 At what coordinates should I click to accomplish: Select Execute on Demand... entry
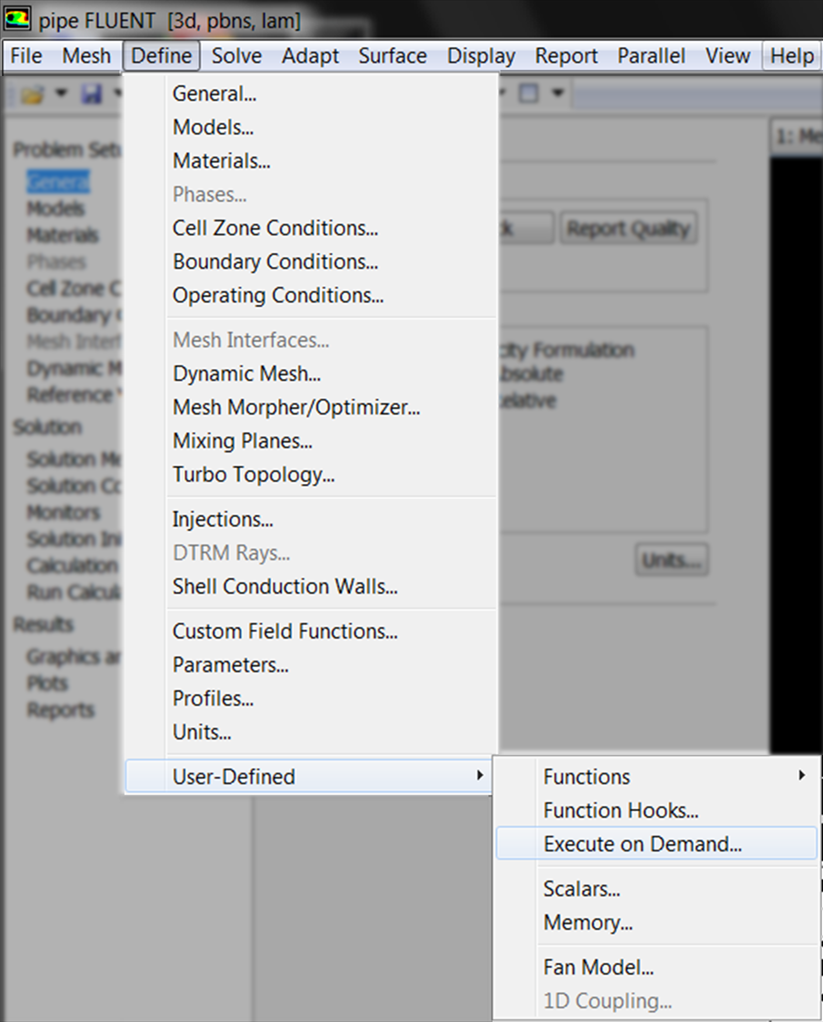coord(656,844)
